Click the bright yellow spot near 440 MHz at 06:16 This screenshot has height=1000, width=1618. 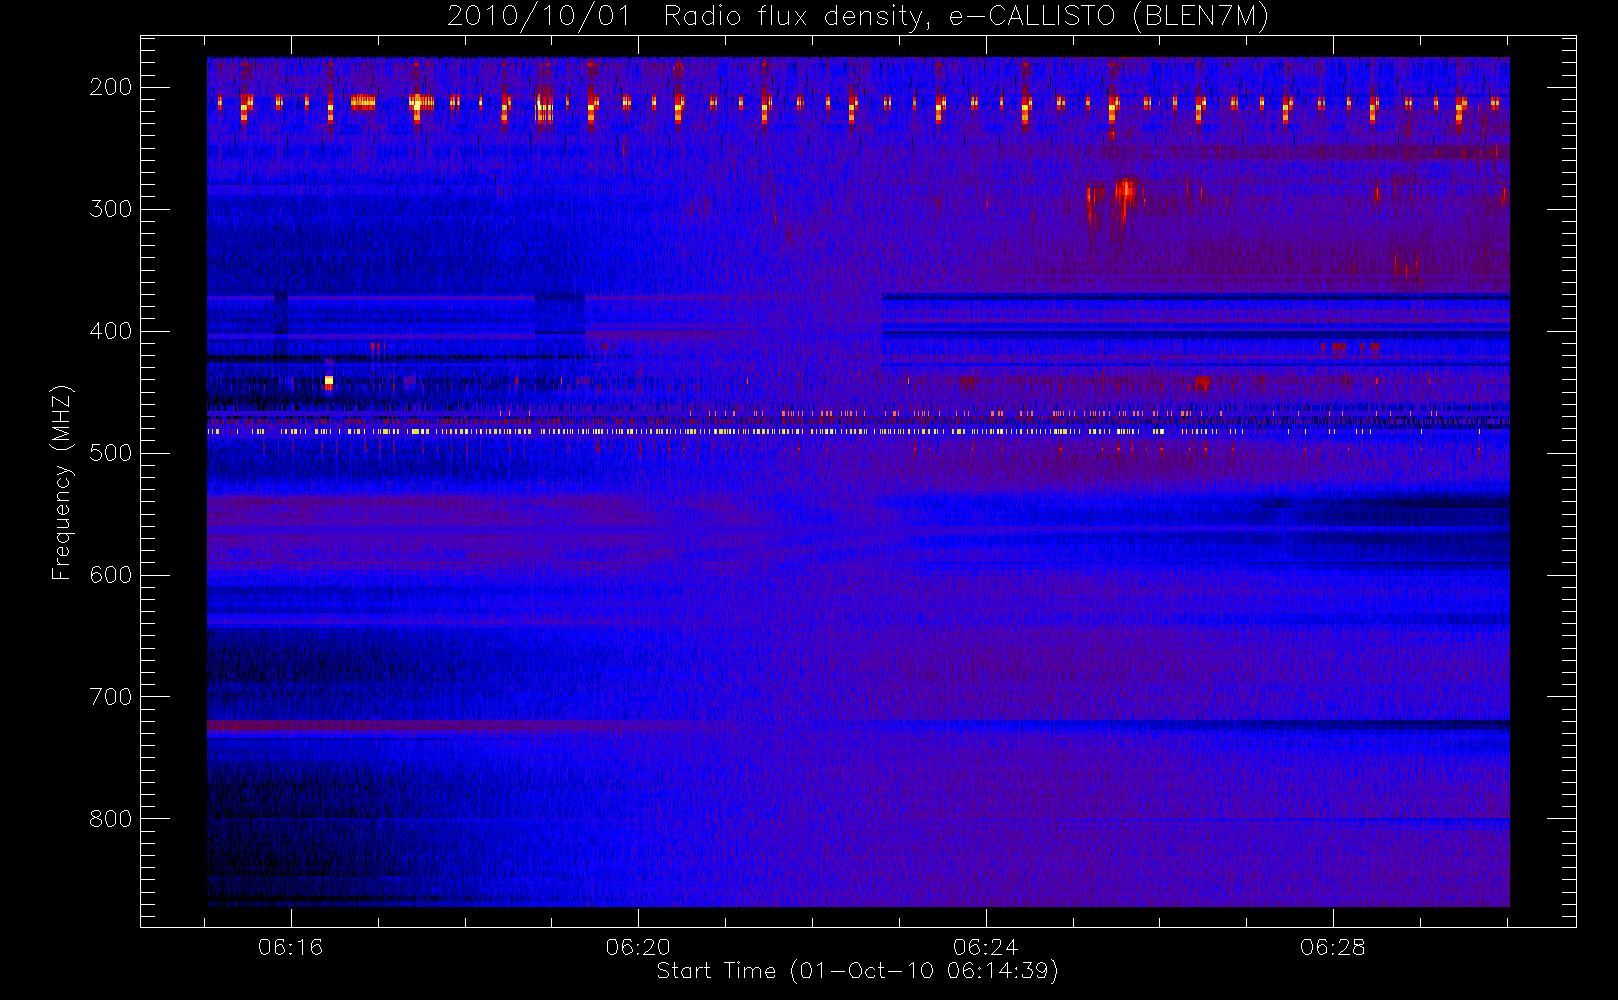coord(329,382)
